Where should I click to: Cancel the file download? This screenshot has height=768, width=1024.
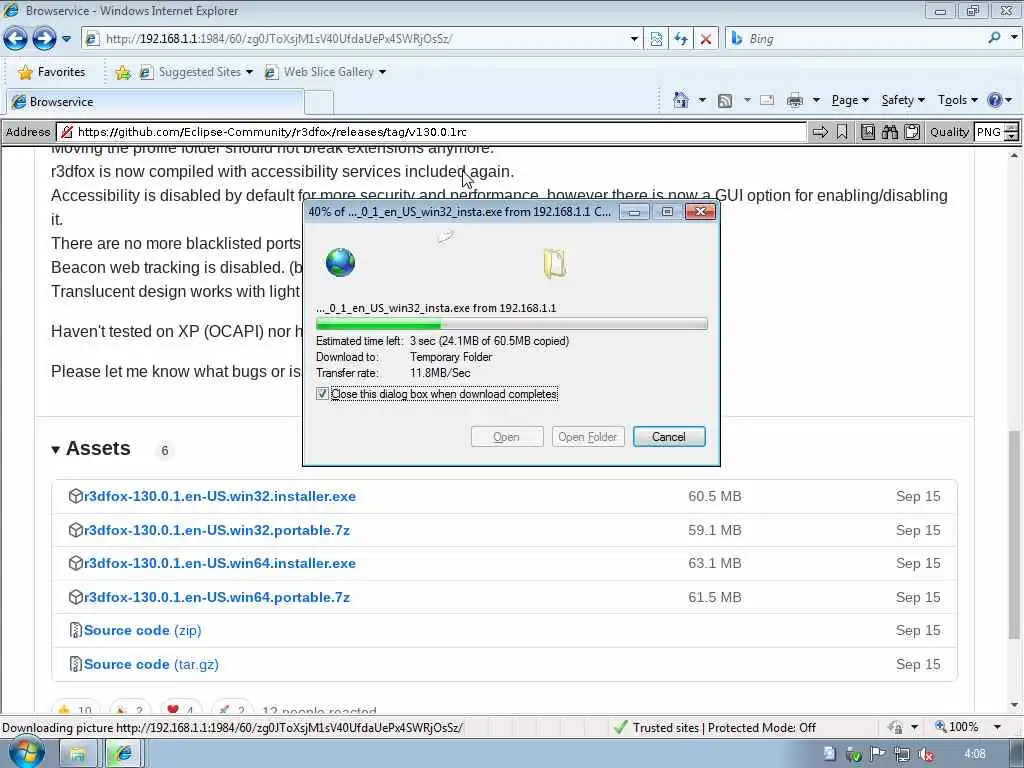(x=669, y=437)
